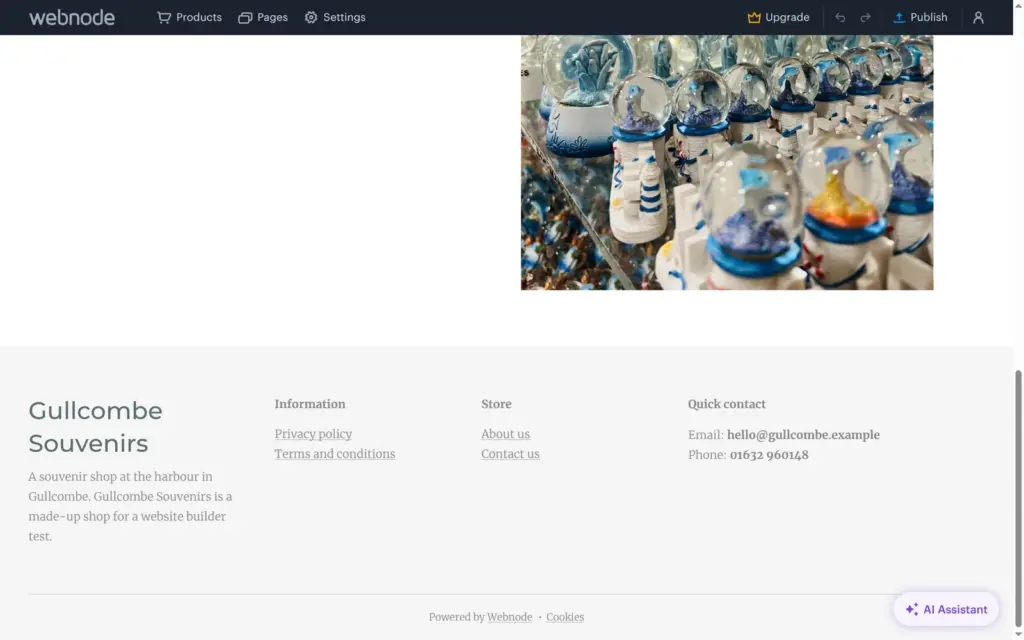Click the phone number 01632 960148
Image resolution: width=1024 pixels, height=640 pixels.
pyautogui.click(x=769, y=455)
